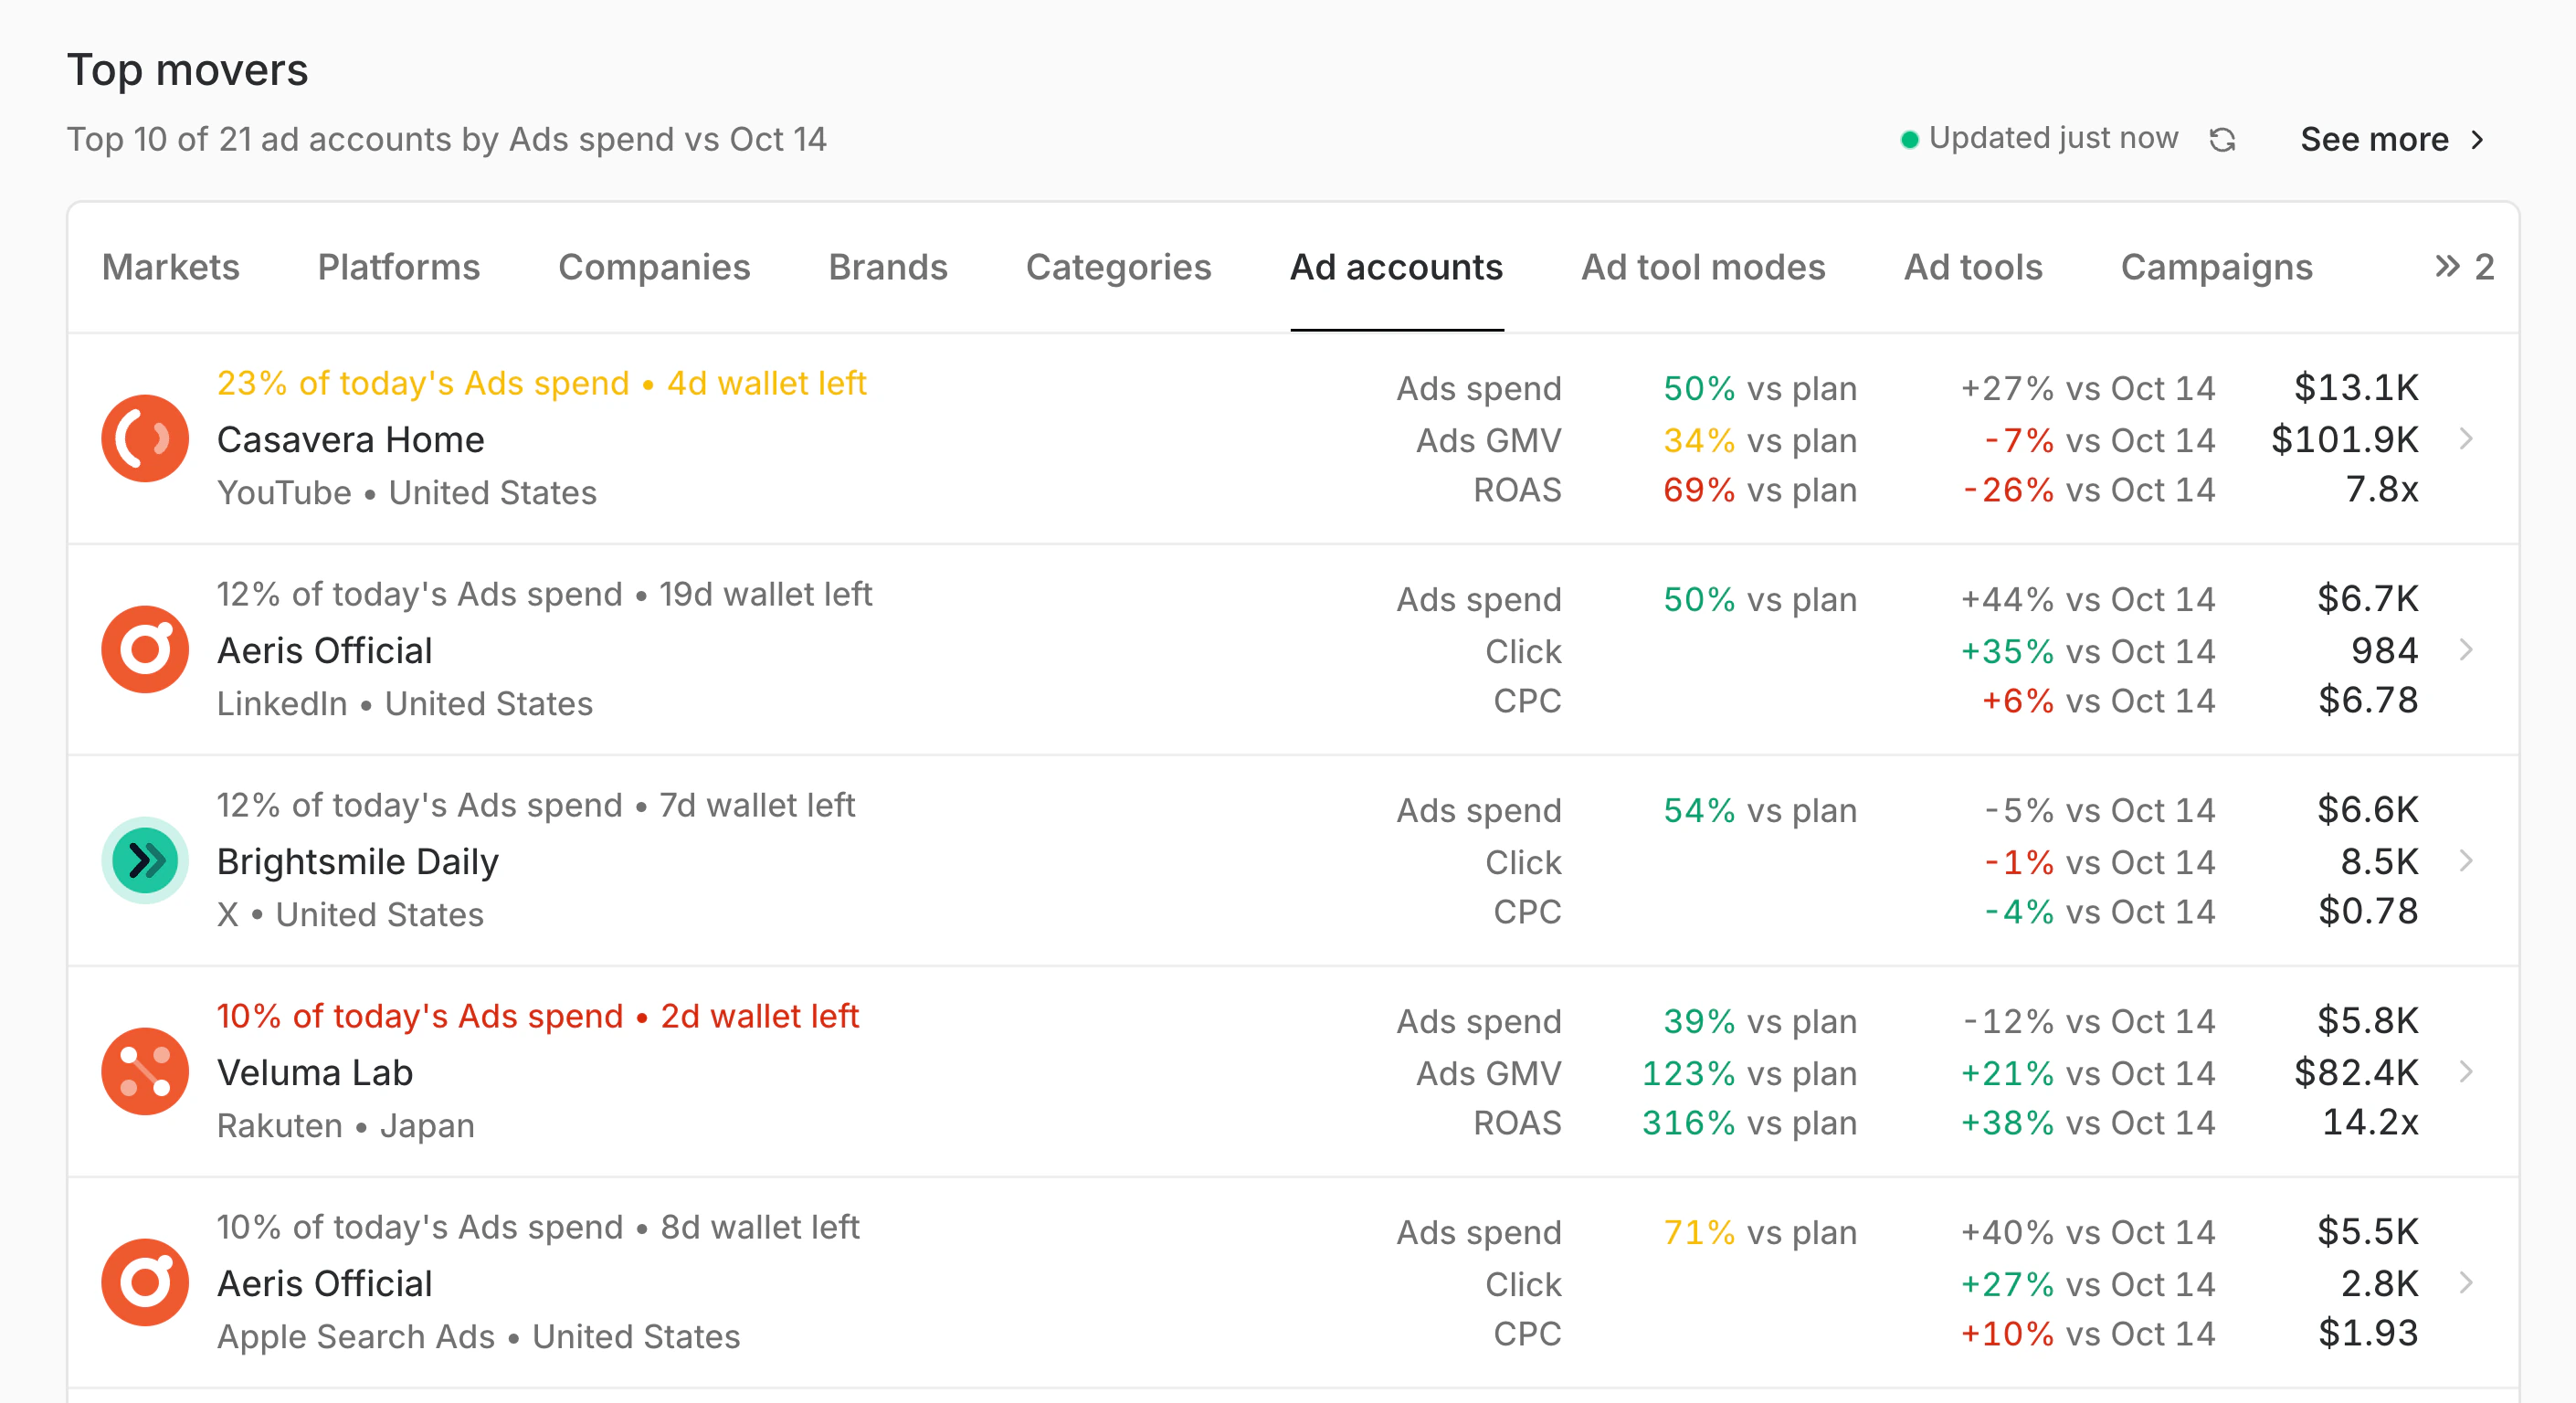
Task: Switch to the Campaigns tab
Action: tap(2216, 267)
